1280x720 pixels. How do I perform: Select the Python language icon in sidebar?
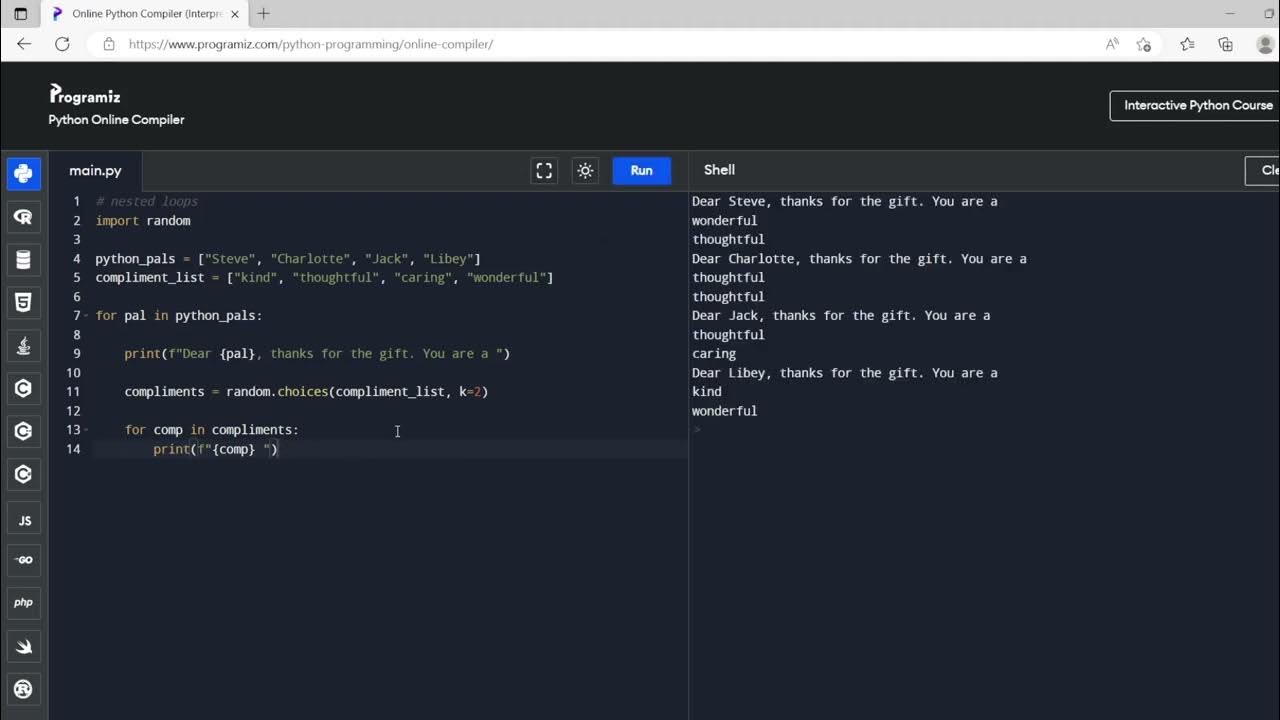tap(24, 173)
